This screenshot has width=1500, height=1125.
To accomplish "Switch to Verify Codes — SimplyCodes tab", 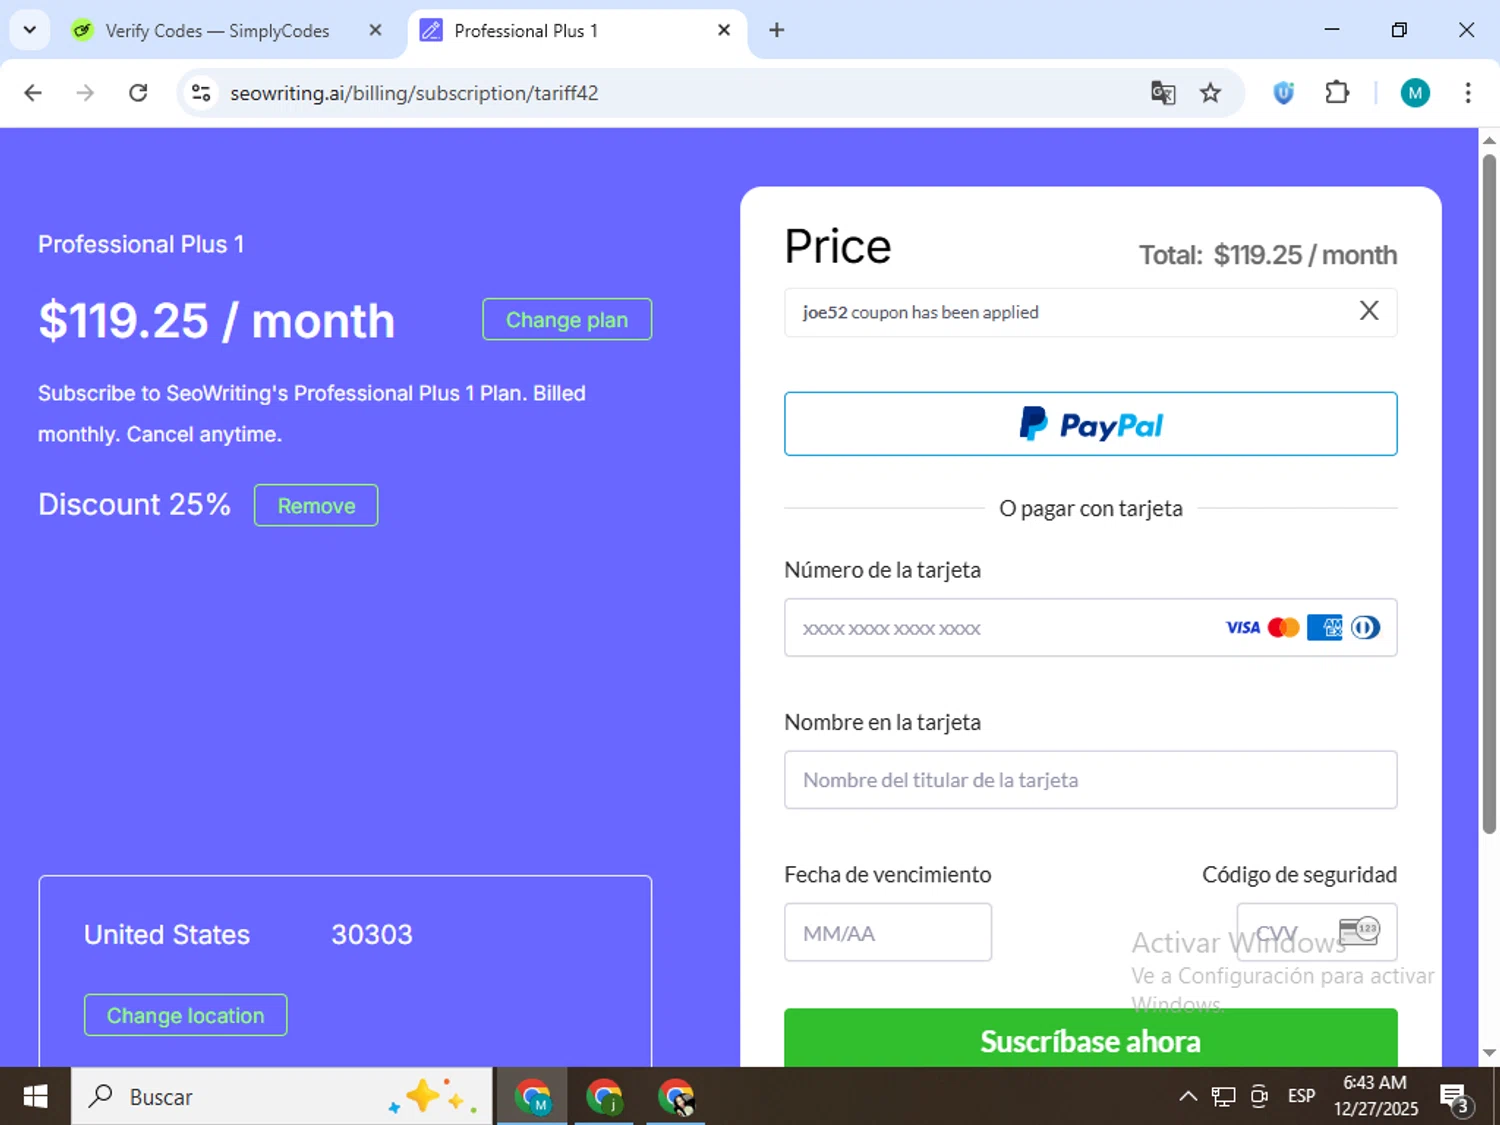I will tap(217, 31).
